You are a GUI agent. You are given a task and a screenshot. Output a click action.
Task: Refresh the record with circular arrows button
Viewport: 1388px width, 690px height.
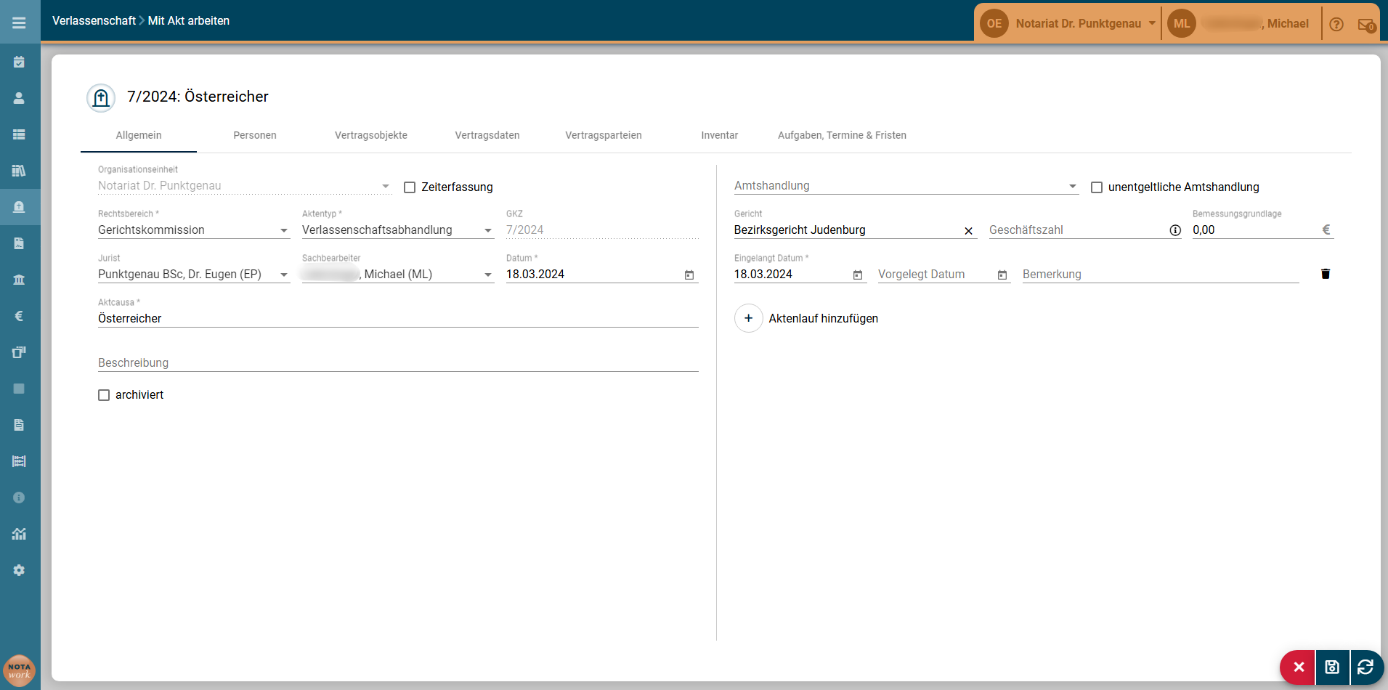(x=1366, y=667)
